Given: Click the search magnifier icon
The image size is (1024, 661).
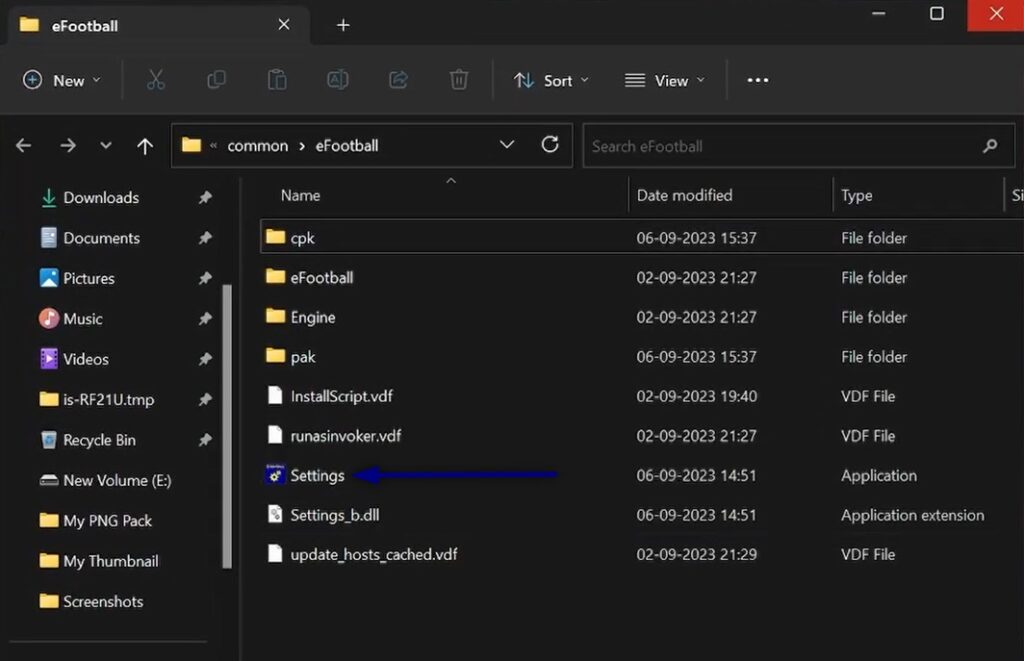Looking at the screenshot, I should pos(990,146).
